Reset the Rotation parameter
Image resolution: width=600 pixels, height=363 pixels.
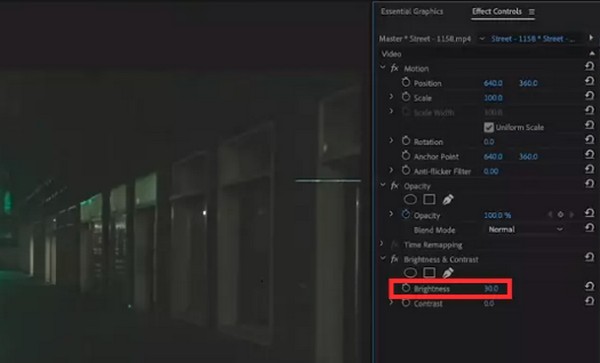tap(590, 140)
